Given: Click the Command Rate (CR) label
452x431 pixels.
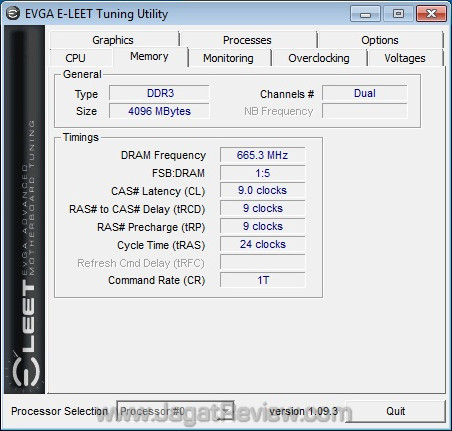Looking at the screenshot, I should 157,280.
